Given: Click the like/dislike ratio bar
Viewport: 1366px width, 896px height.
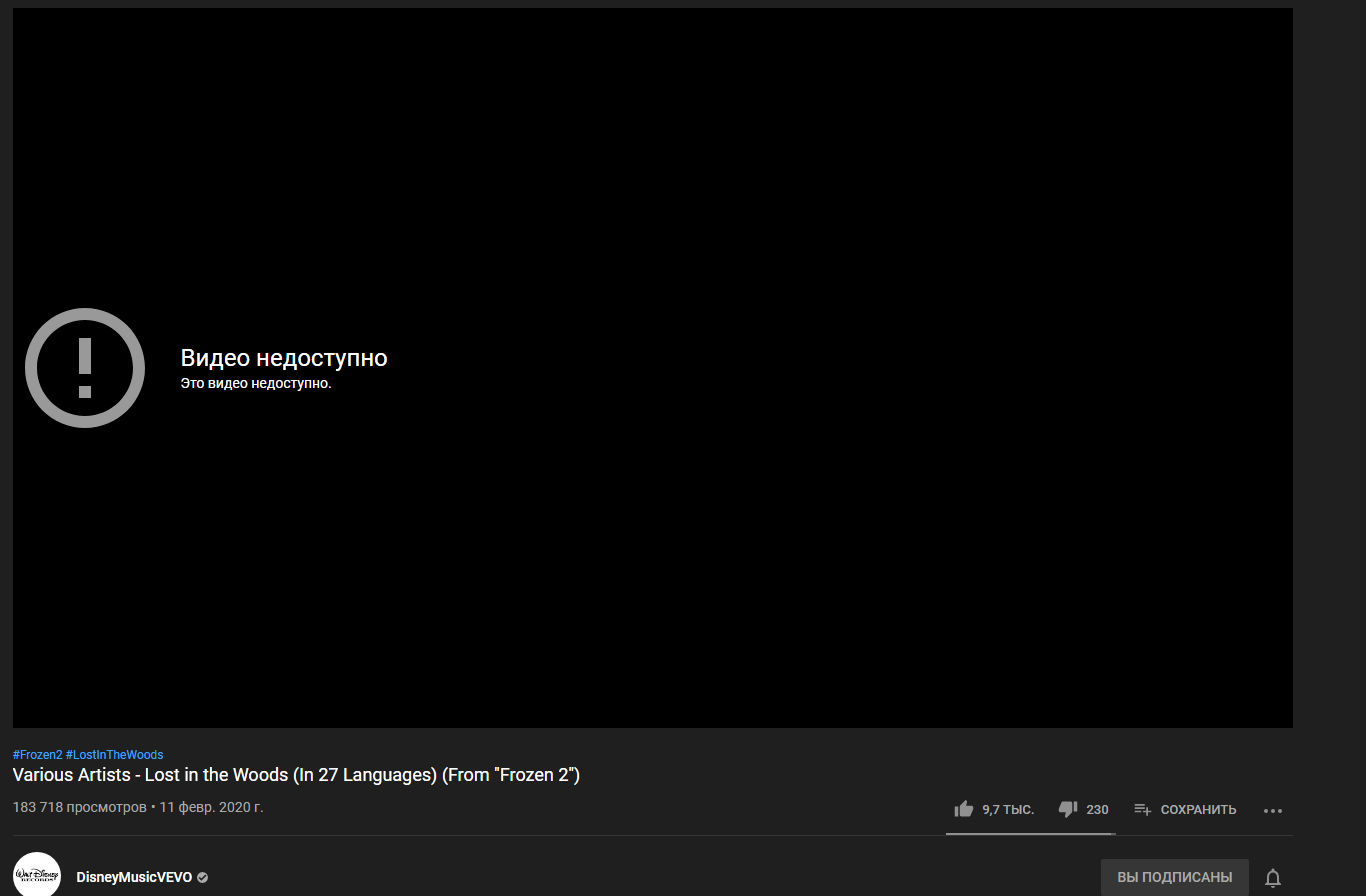Looking at the screenshot, I should click(x=1031, y=833).
